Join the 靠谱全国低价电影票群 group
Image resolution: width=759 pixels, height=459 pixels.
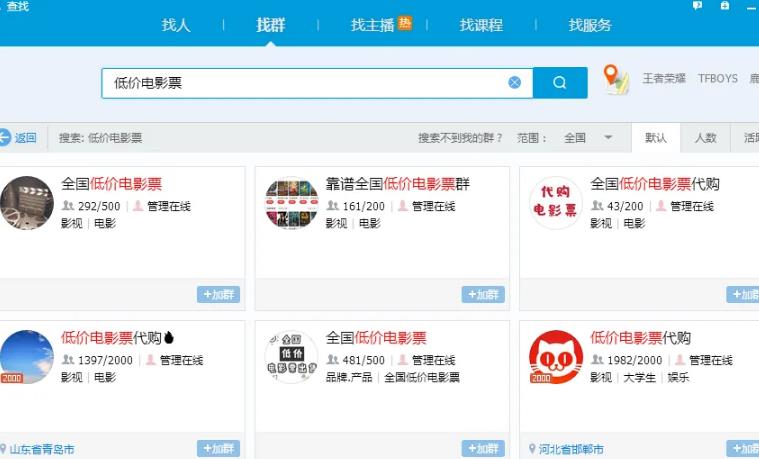(x=483, y=295)
